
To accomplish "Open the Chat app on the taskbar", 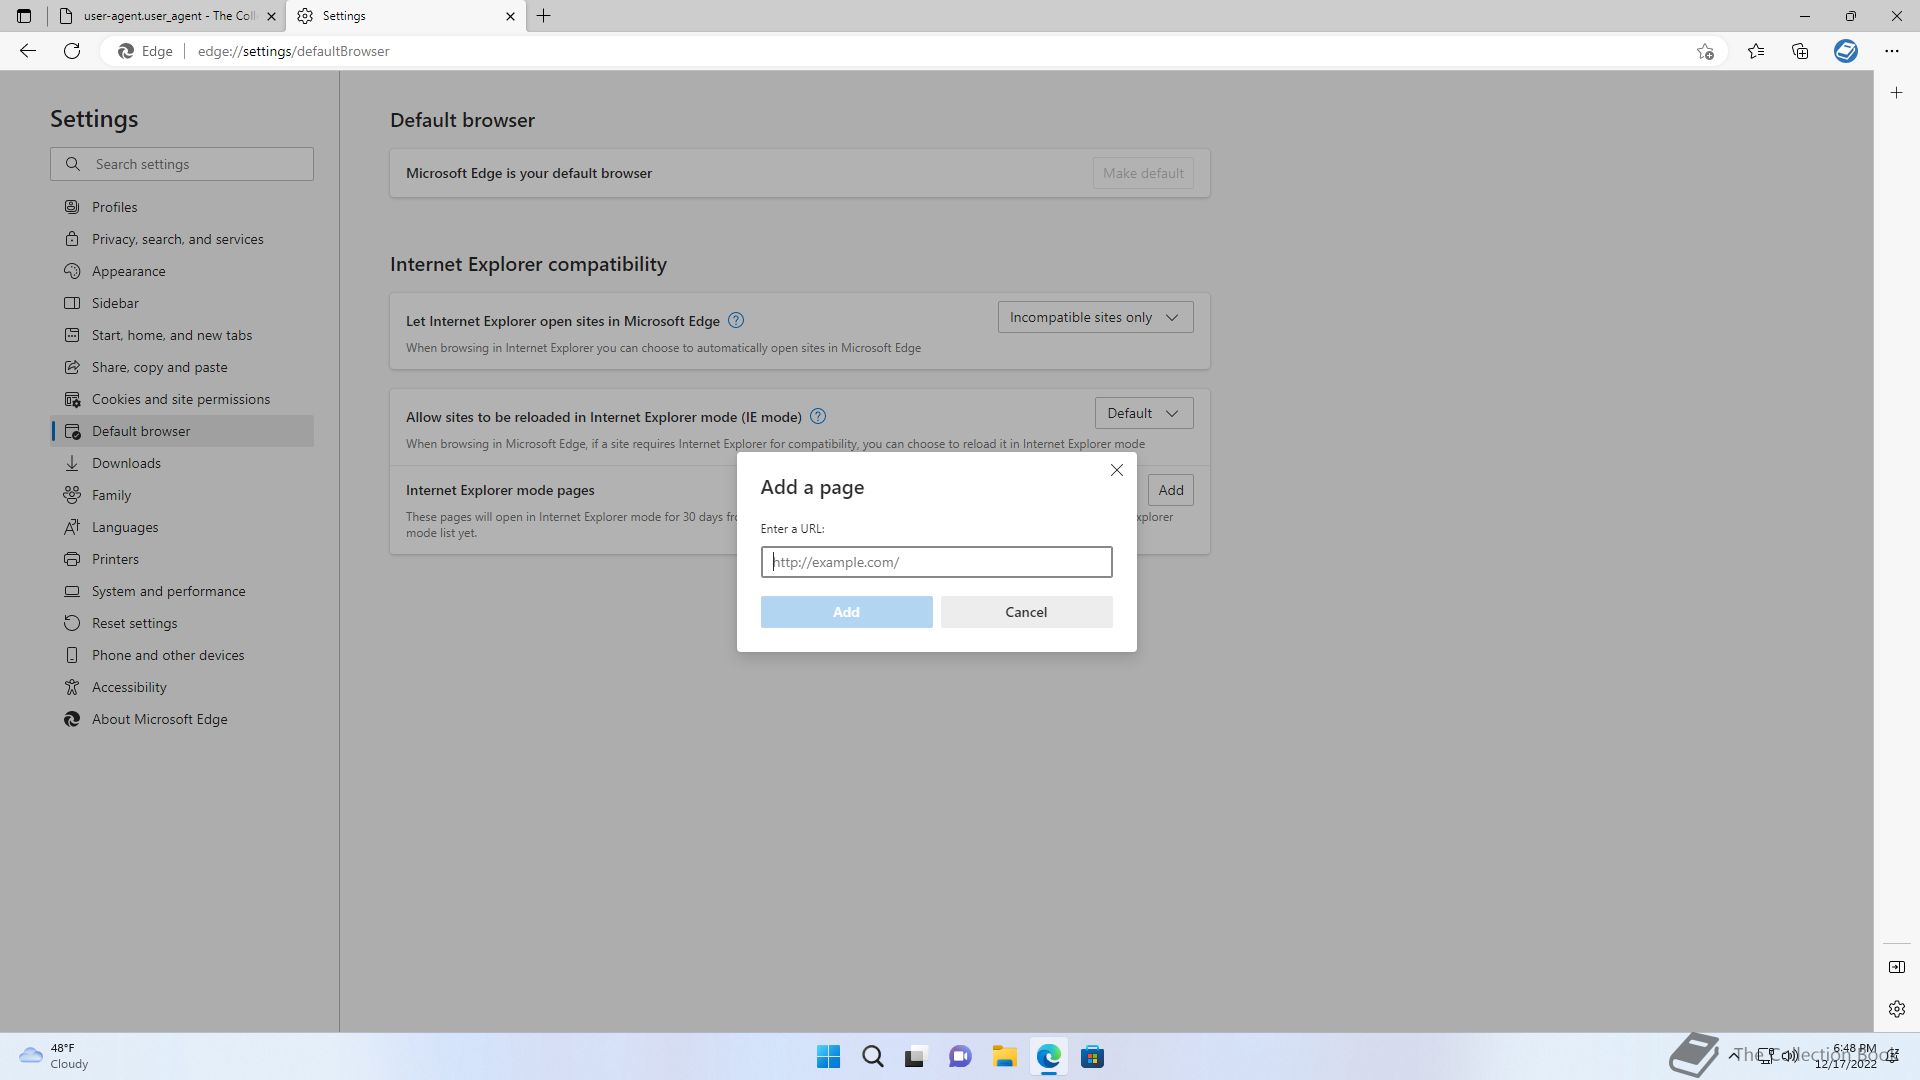I will coord(960,1057).
